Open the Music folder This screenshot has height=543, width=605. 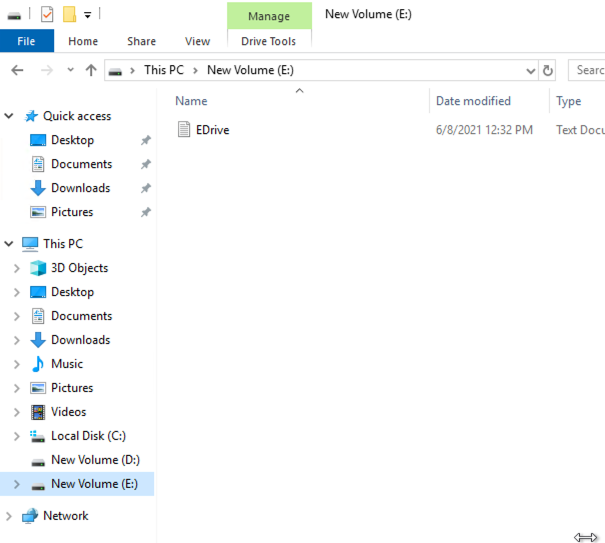coord(67,364)
